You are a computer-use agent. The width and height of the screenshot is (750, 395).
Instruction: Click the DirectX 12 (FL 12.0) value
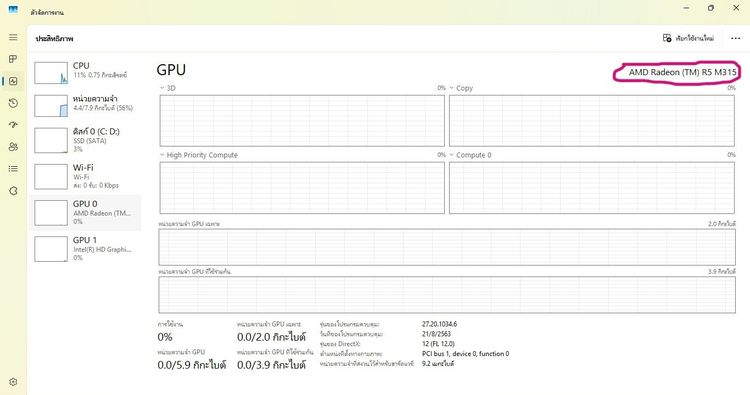click(438, 344)
